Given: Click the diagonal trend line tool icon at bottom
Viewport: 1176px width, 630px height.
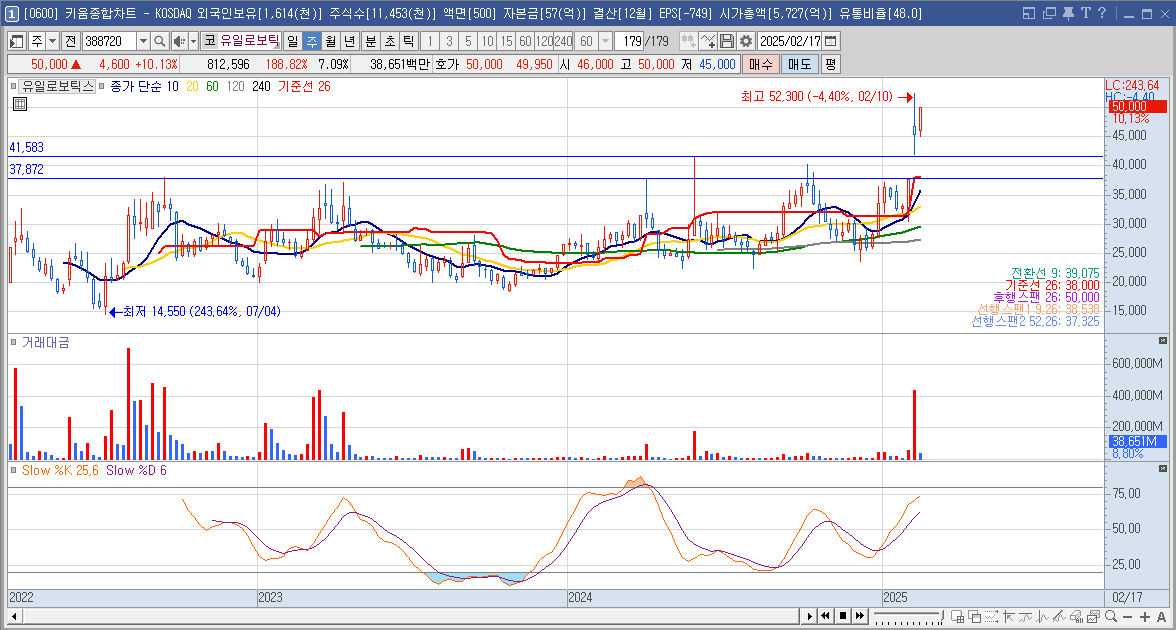Looking at the screenshot, I should pyautogui.click(x=1059, y=616).
